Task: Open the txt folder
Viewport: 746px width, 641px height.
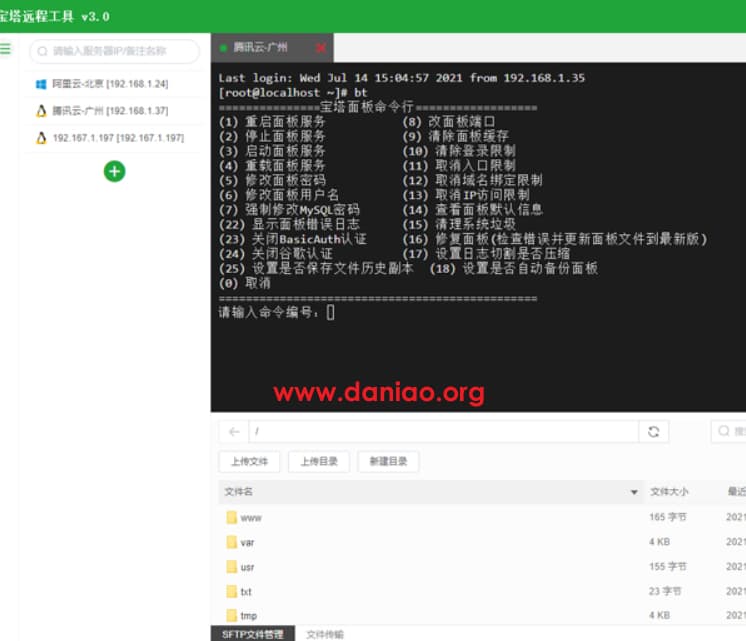Action: [239, 592]
